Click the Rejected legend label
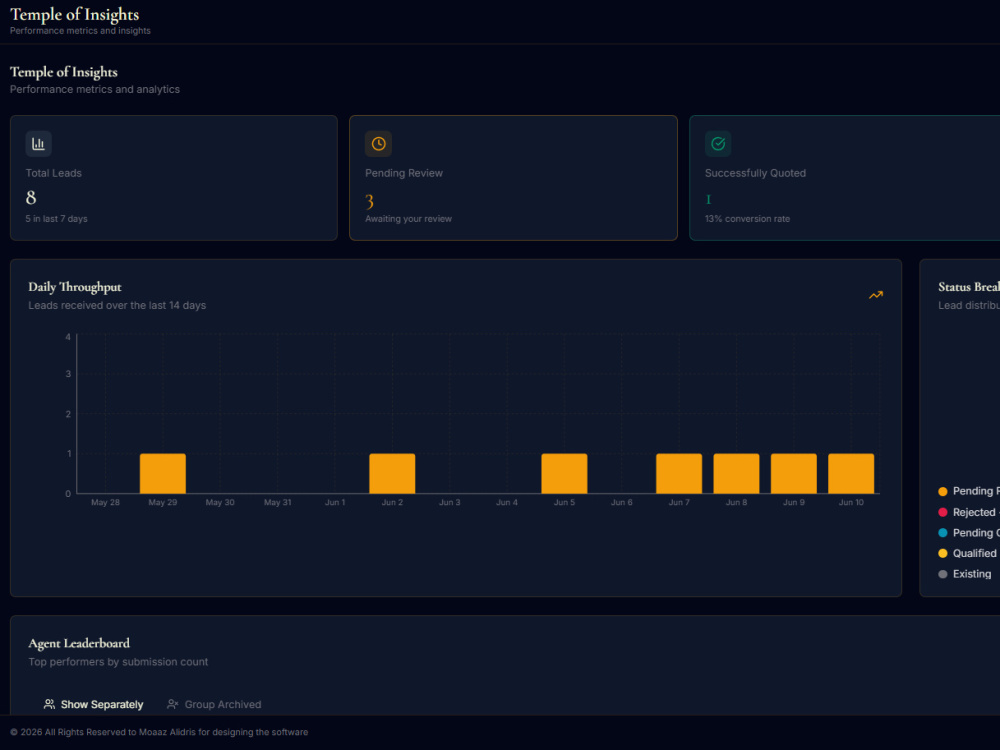Viewport: 1000px width, 750px height. (x=974, y=512)
